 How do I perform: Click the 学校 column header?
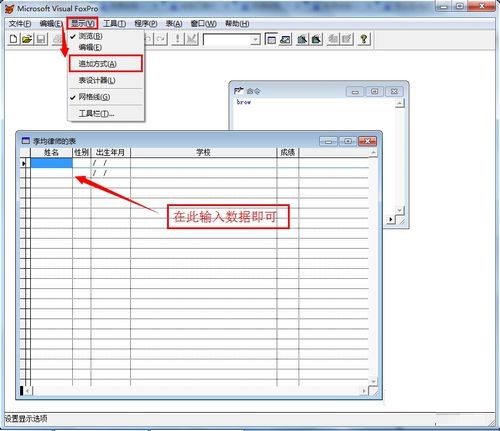tap(203, 153)
